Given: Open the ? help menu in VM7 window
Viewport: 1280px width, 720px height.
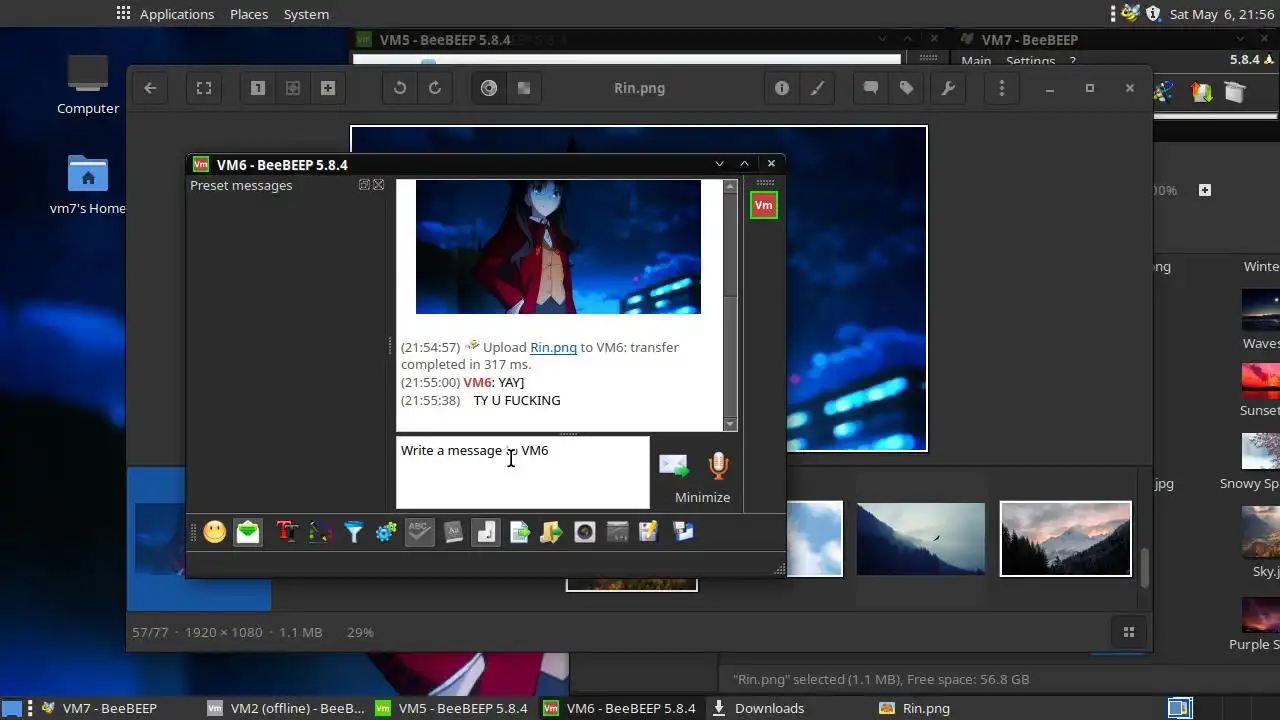Looking at the screenshot, I should point(1073,61).
